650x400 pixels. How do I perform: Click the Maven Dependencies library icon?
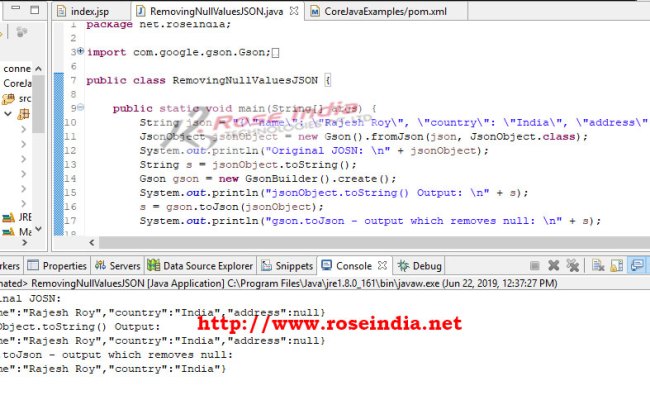tap(8, 231)
